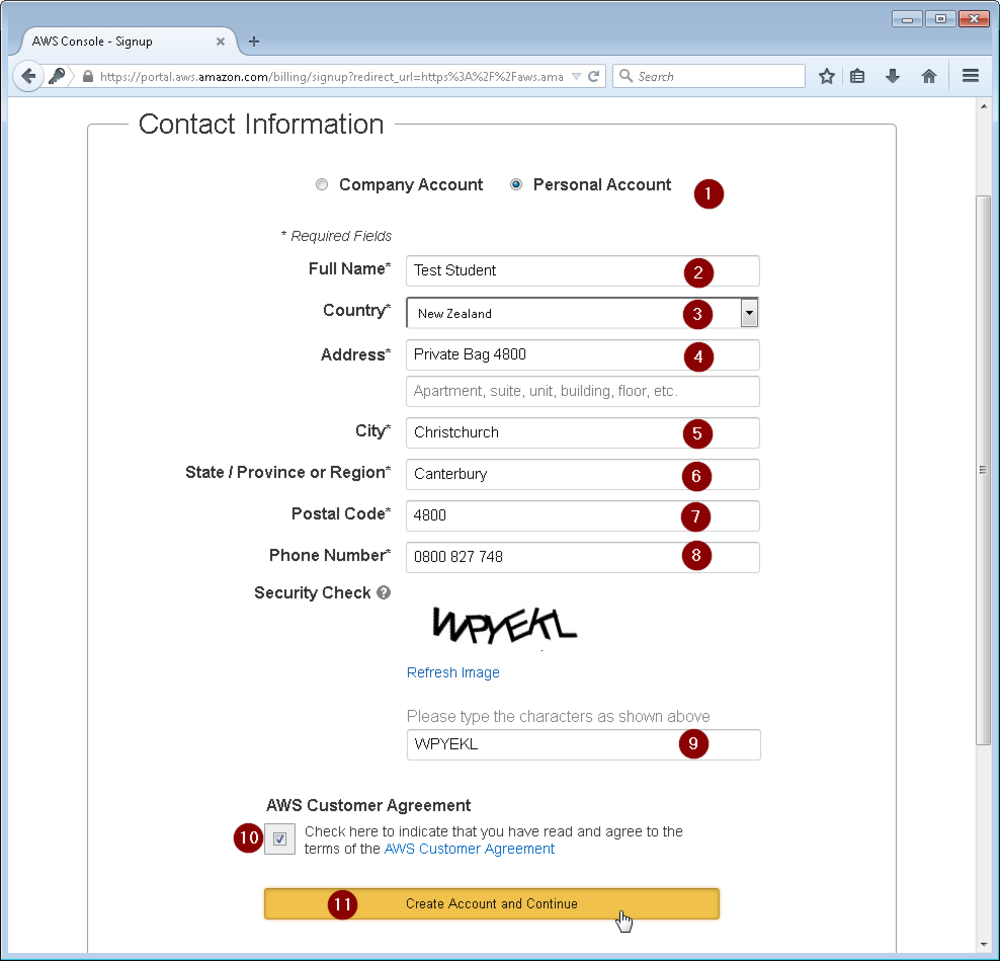Click the captcha characters input field
Viewport: 1000px width, 961px height.
click(584, 745)
